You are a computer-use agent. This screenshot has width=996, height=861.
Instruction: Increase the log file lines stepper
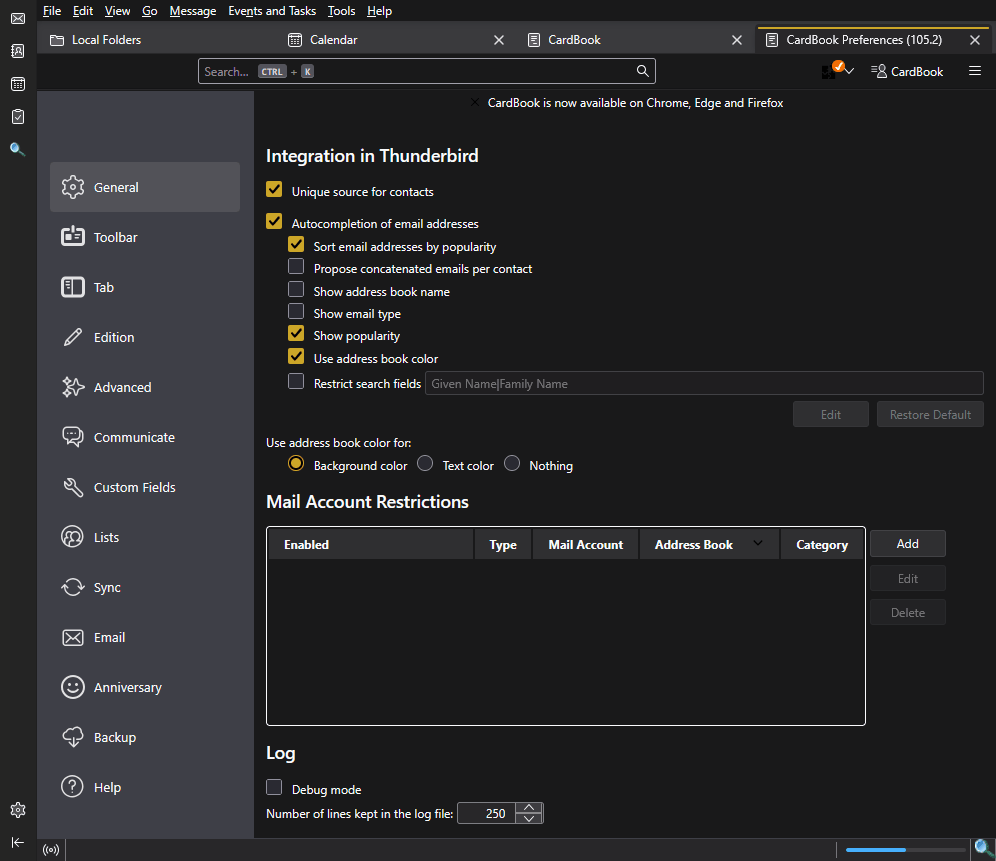(x=529, y=808)
